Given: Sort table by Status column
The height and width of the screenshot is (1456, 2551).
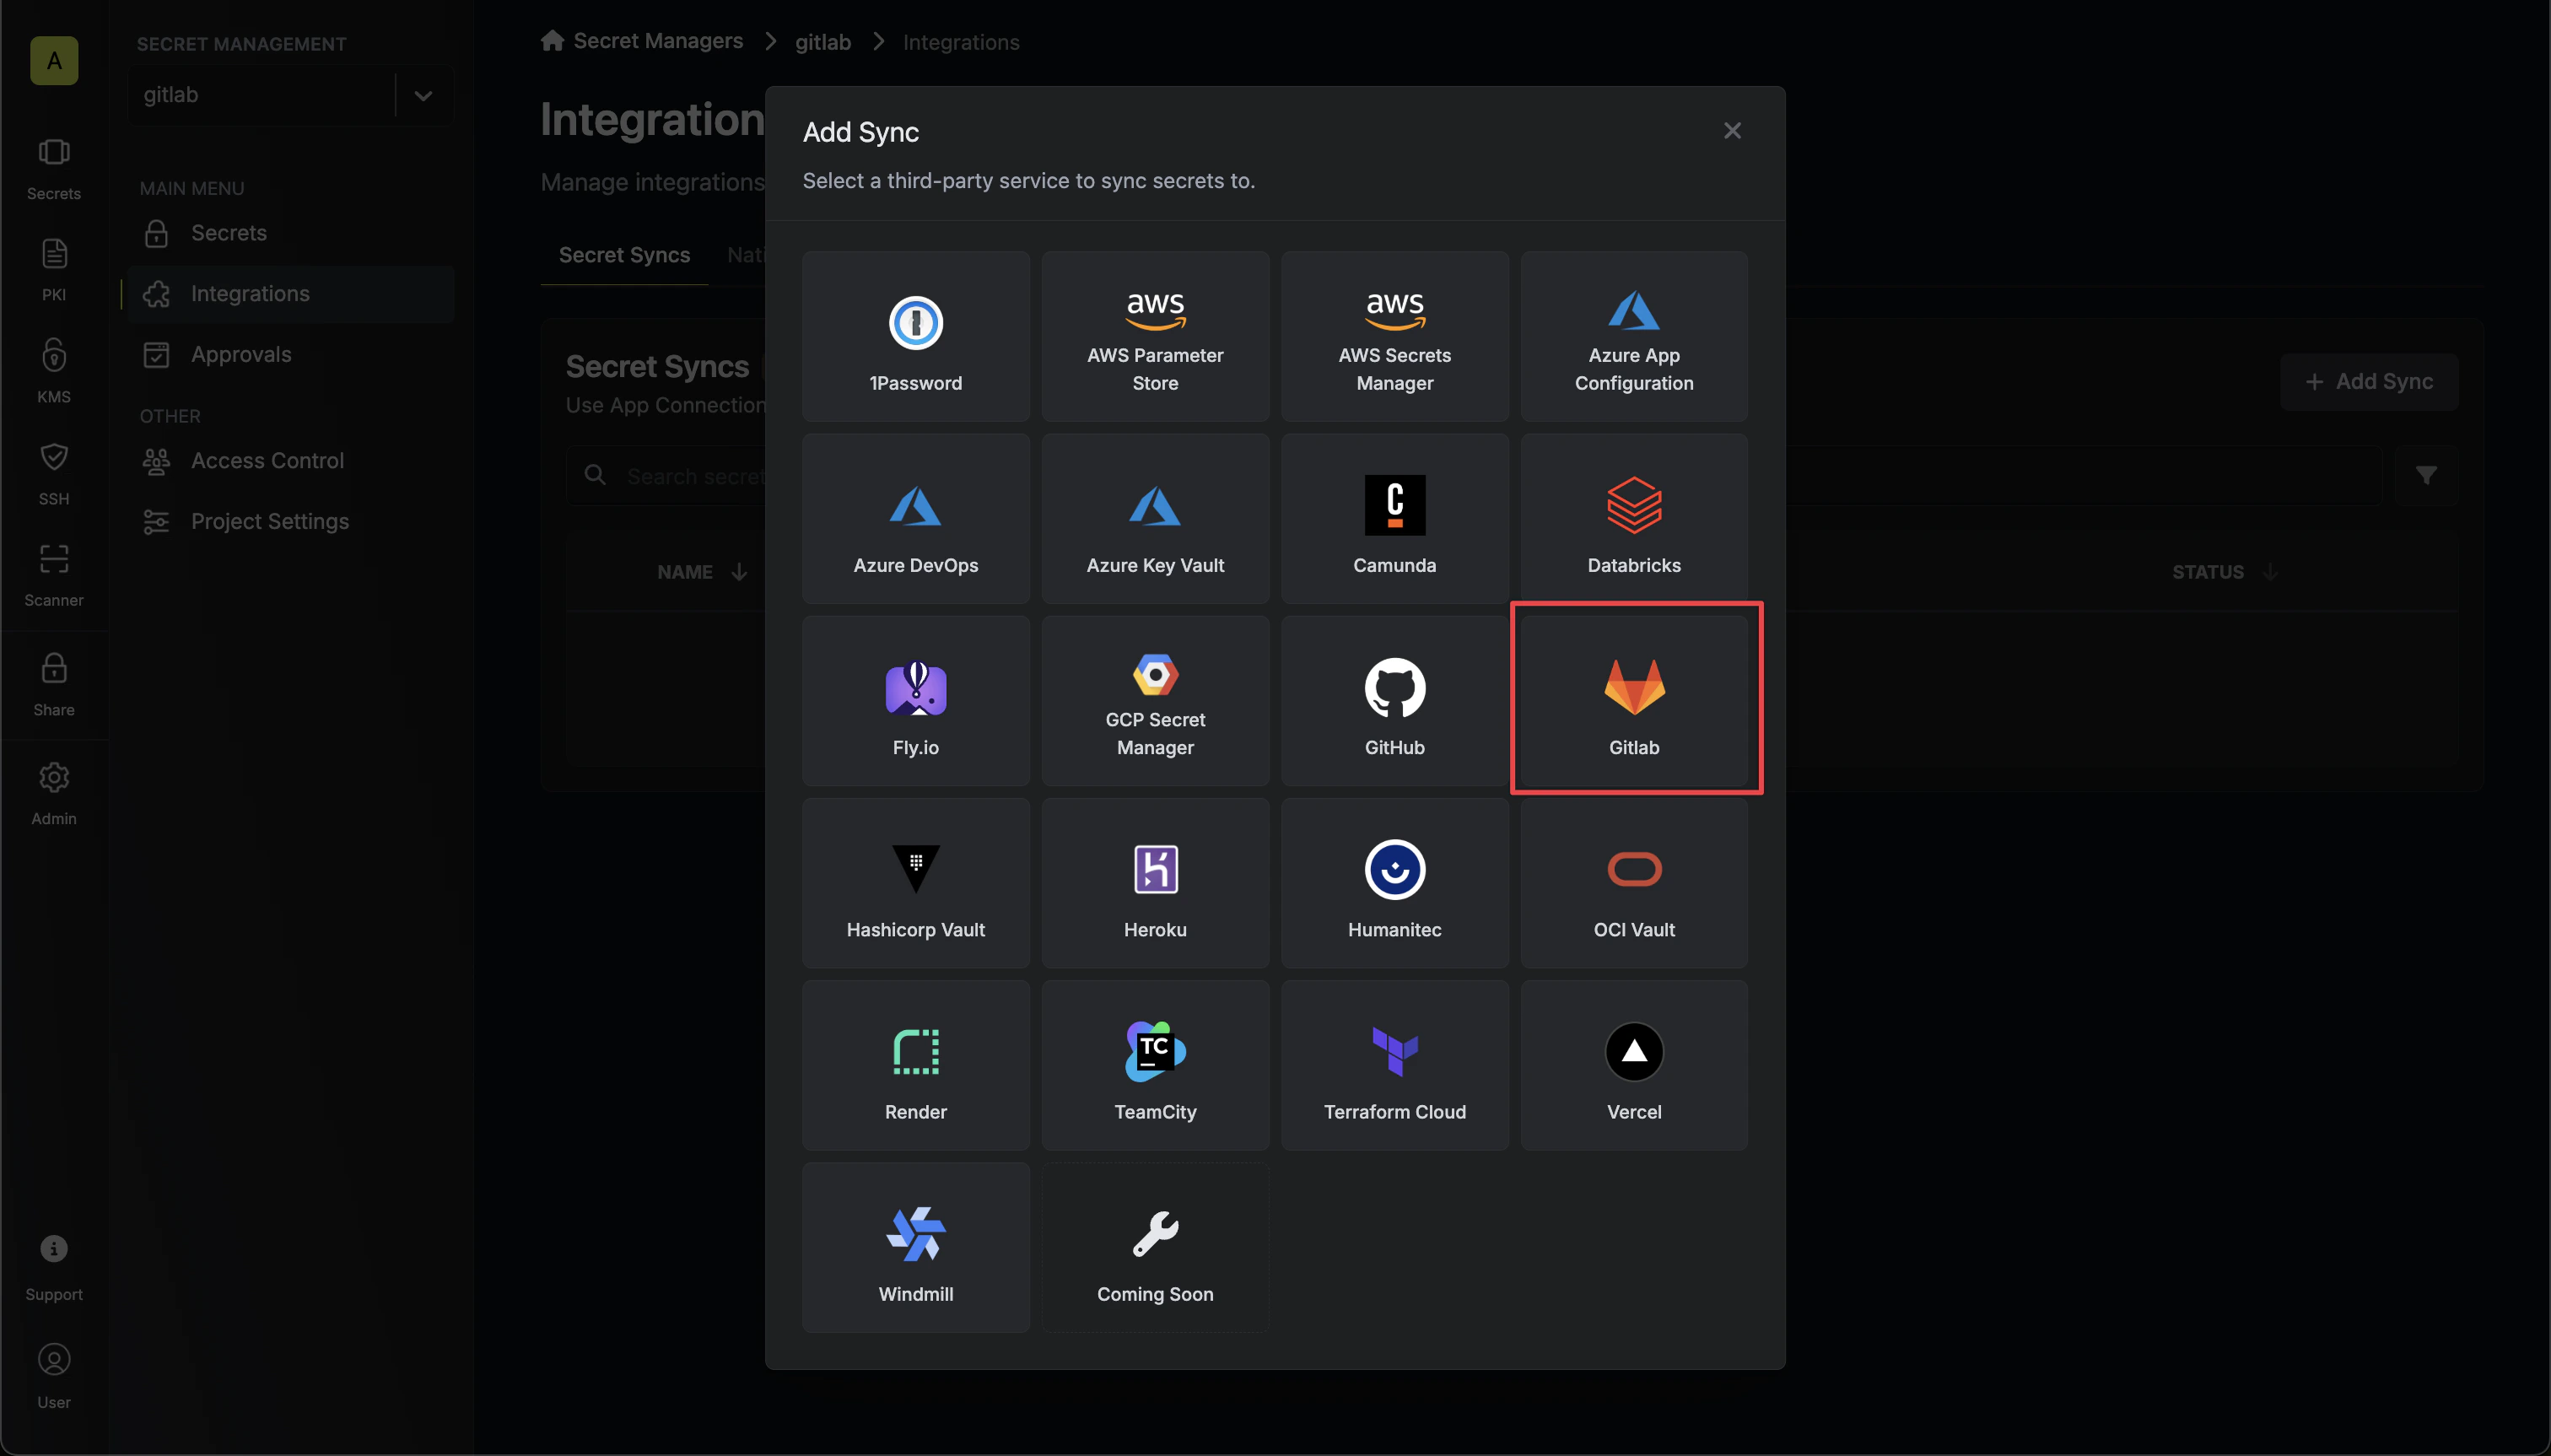Looking at the screenshot, I should click(2224, 572).
